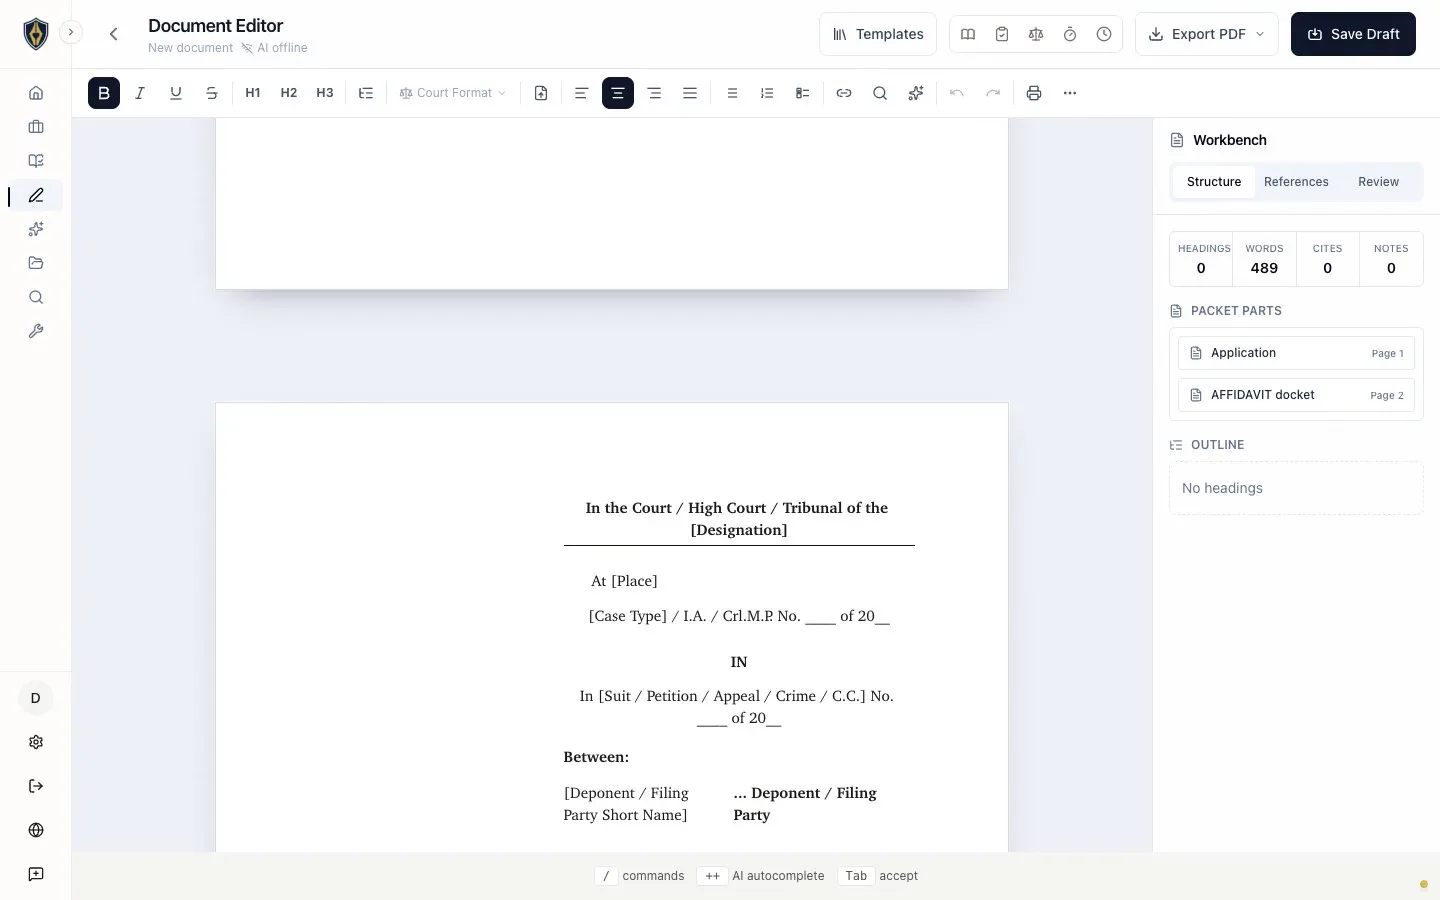
Task: Click the shield app logo
Action: click(36, 34)
